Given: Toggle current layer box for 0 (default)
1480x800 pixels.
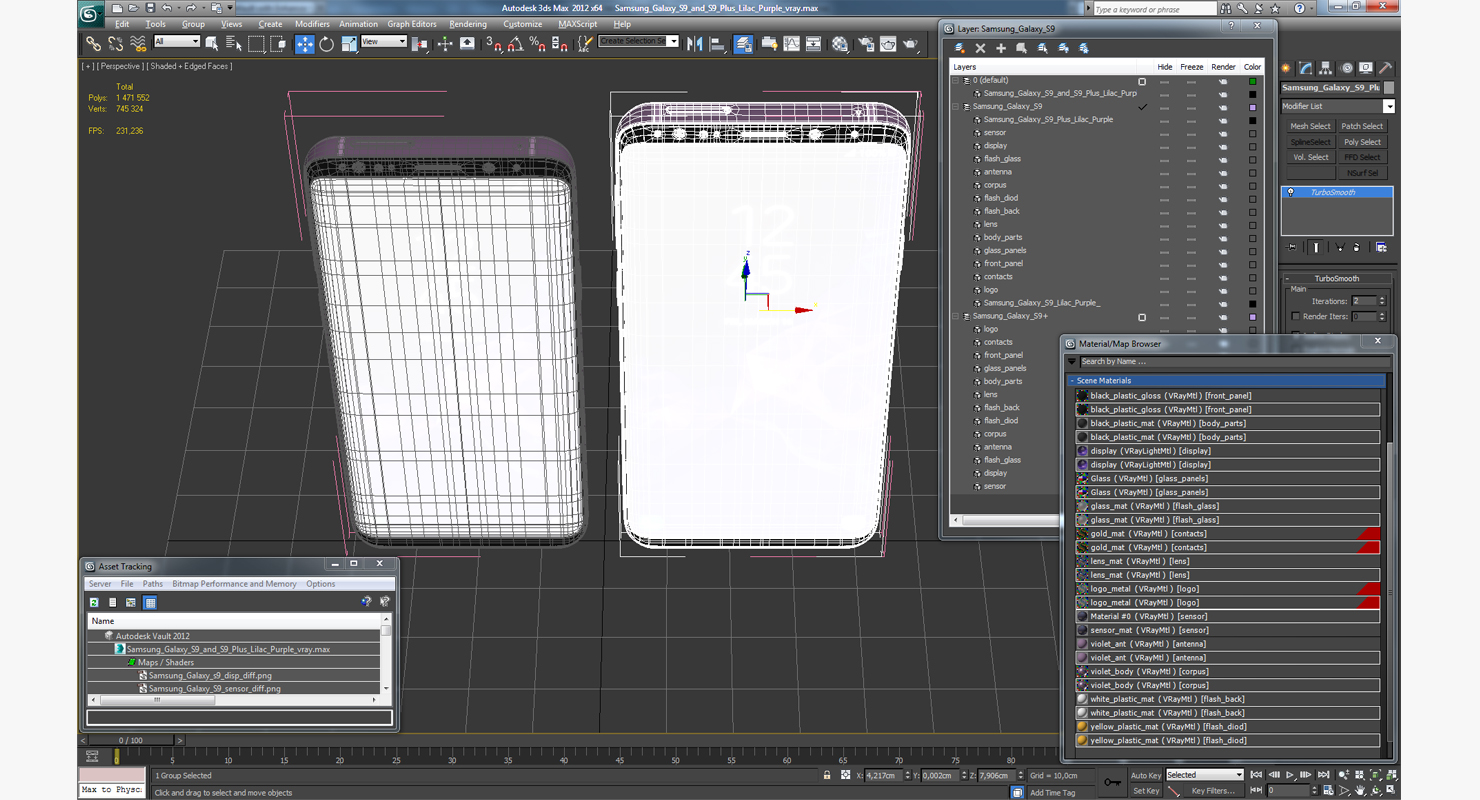Looking at the screenshot, I should [1142, 81].
